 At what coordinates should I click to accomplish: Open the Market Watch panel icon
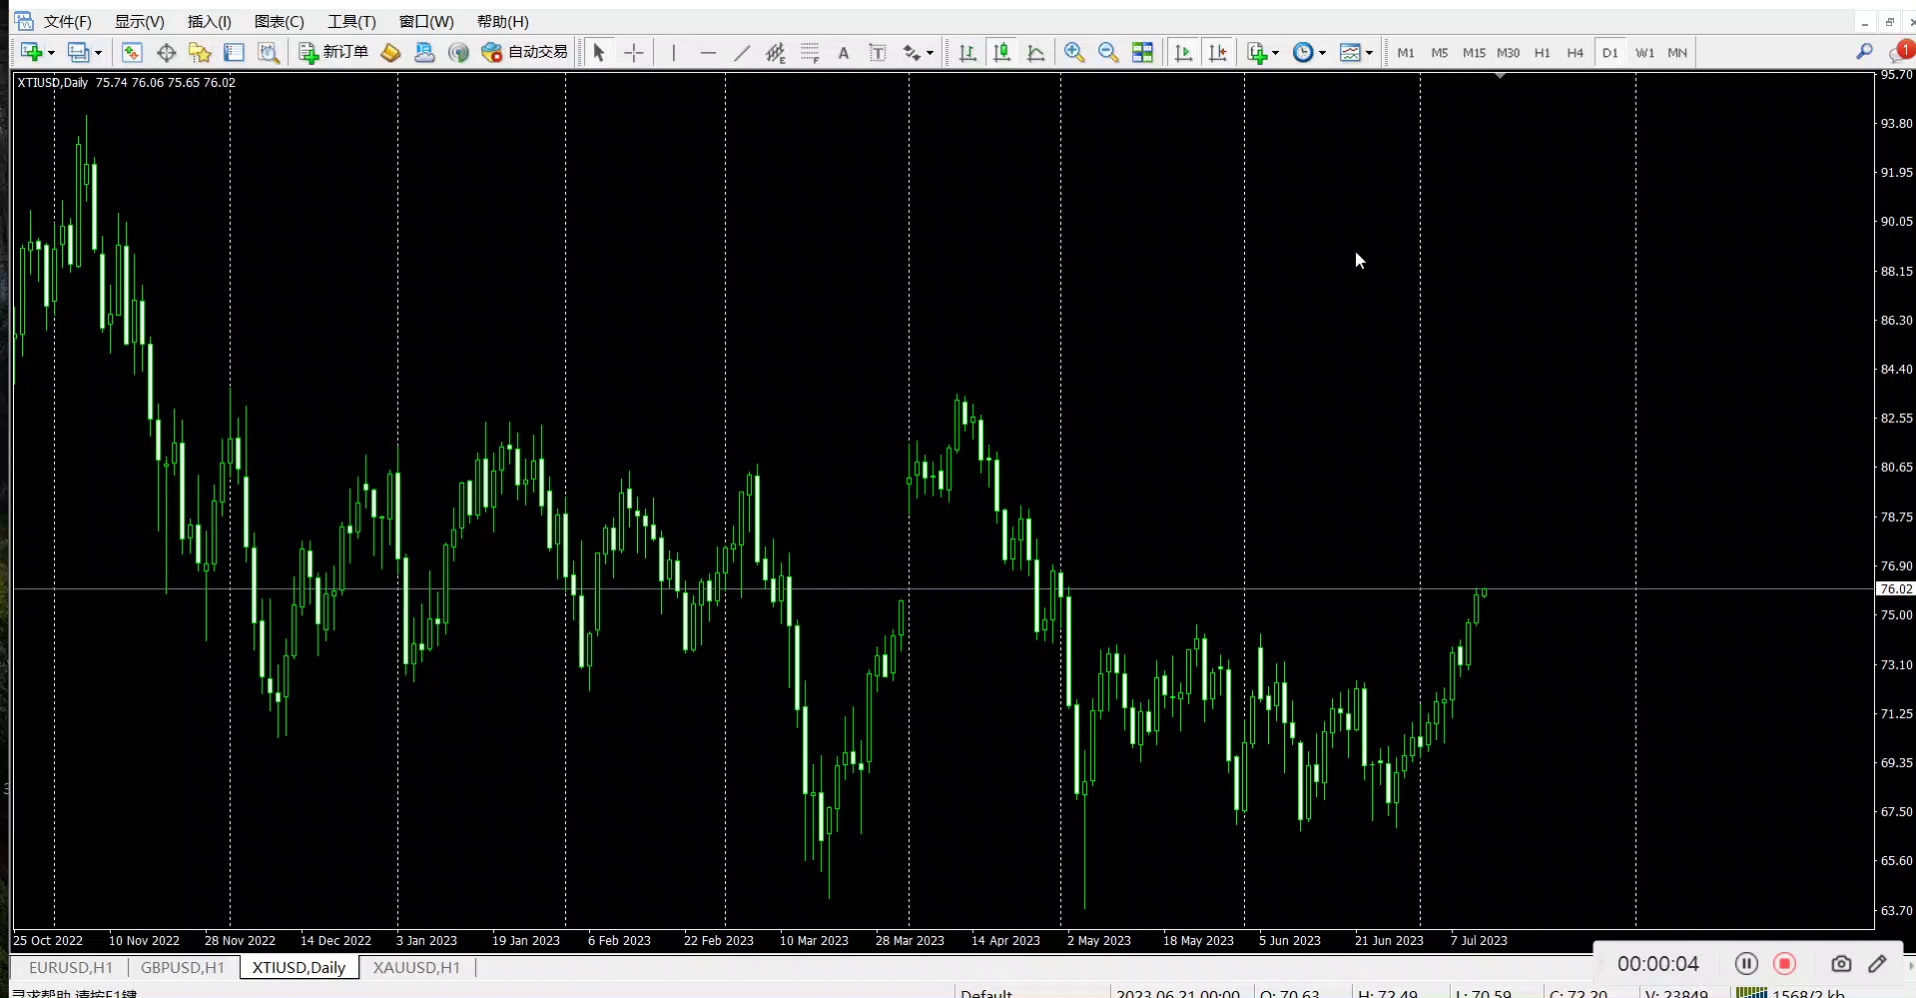(132, 53)
